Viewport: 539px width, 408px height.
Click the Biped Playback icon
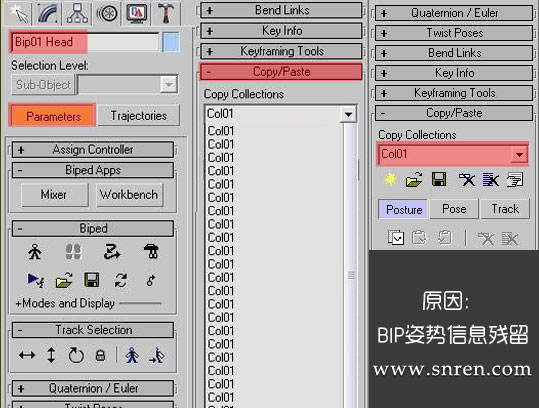pos(35,280)
